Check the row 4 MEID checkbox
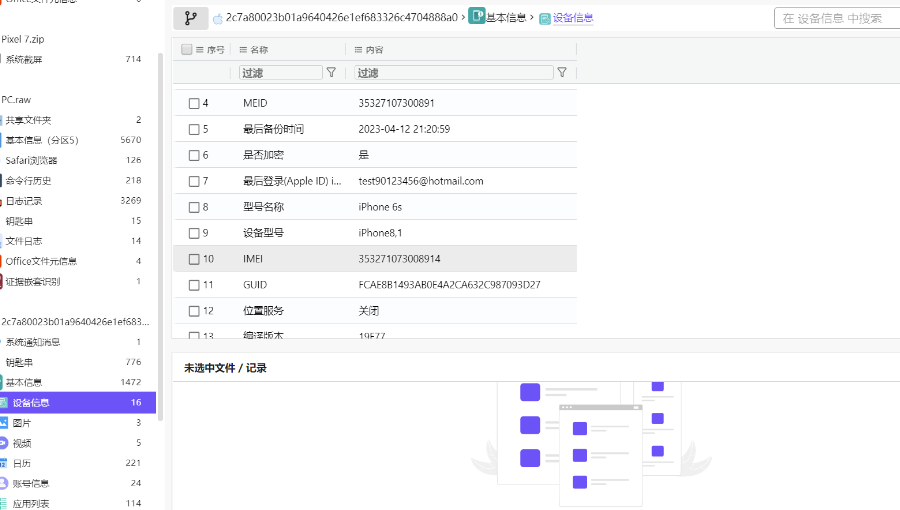Screen dimensions: 900x510 click(194, 103)
